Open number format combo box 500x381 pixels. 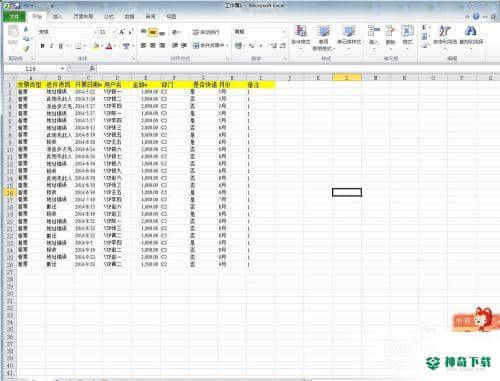click(x=260, y=32)
